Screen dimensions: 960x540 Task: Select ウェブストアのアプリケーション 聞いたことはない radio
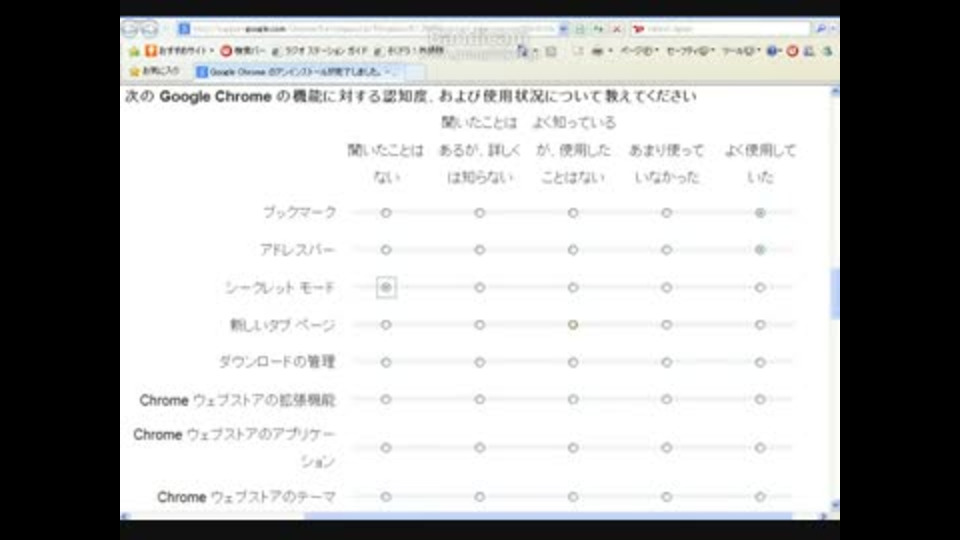386,448
